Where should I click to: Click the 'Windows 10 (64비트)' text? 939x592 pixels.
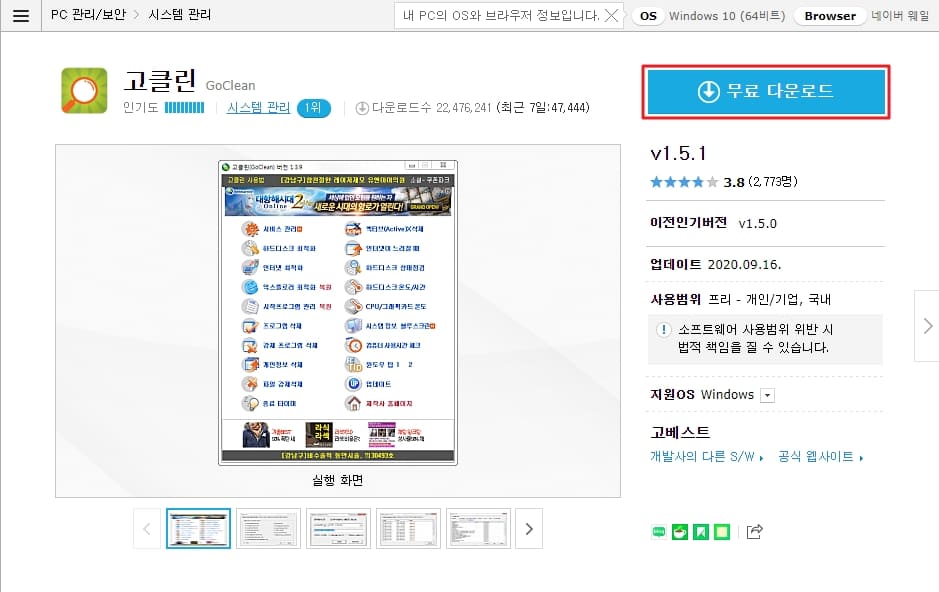click(x=727, y=16)
